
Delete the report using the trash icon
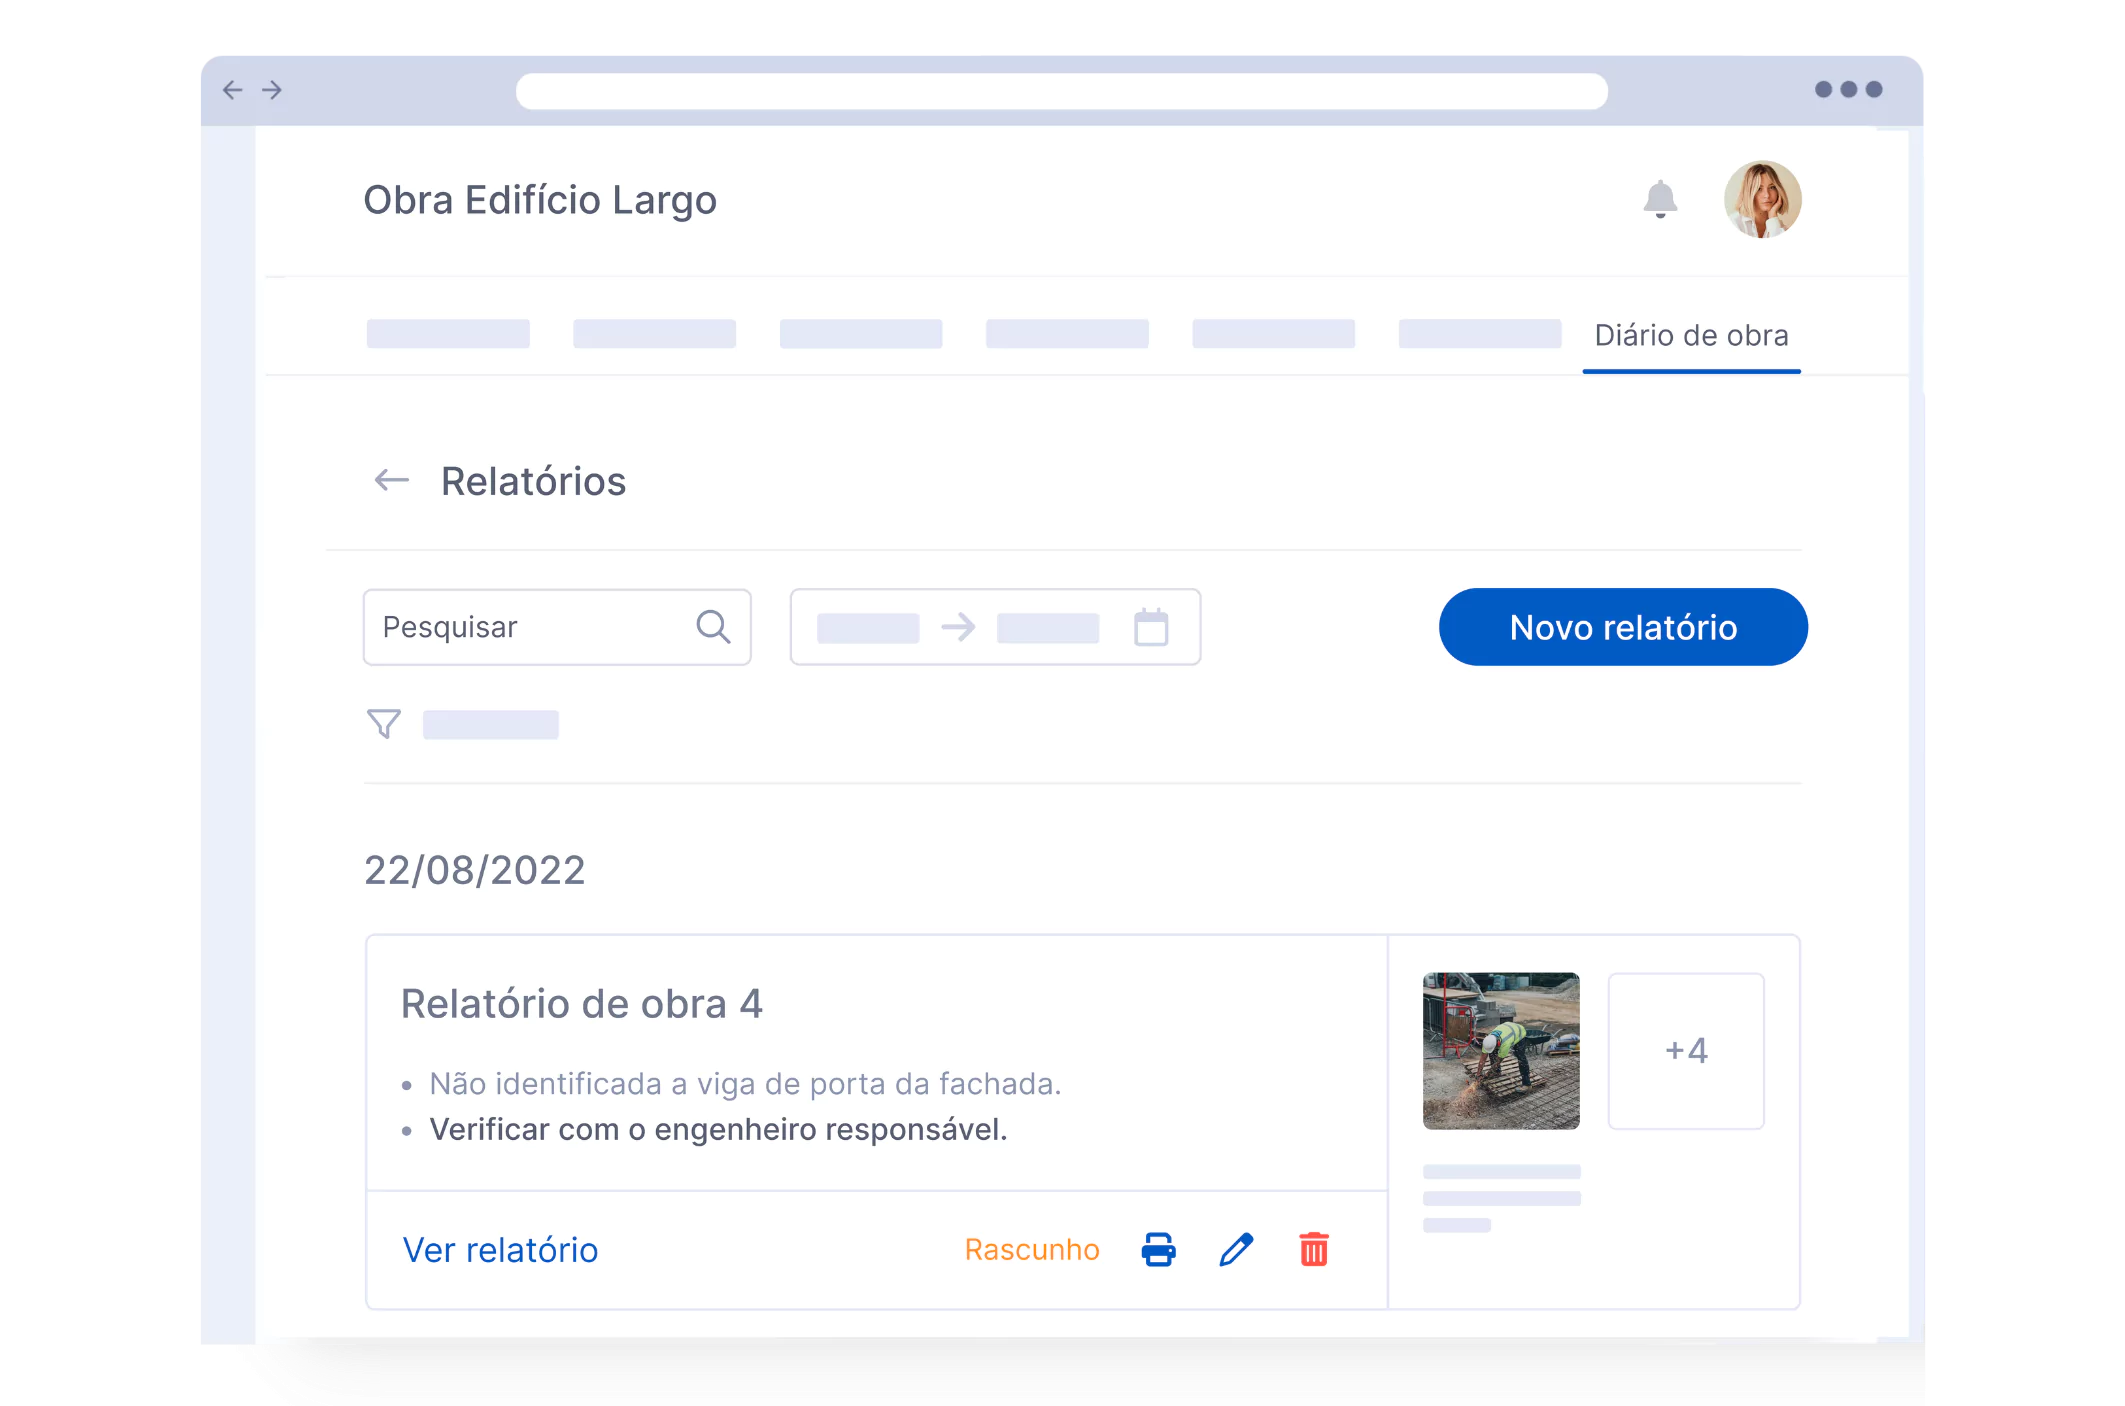tap(1313, 1249)
